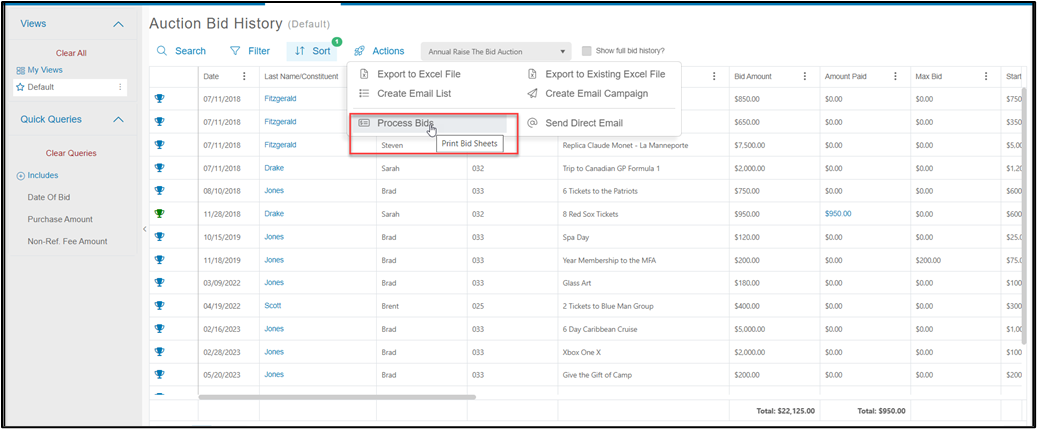
Task: Click the Clear All link
Action: pyautogui.click(x=71, y=53)
